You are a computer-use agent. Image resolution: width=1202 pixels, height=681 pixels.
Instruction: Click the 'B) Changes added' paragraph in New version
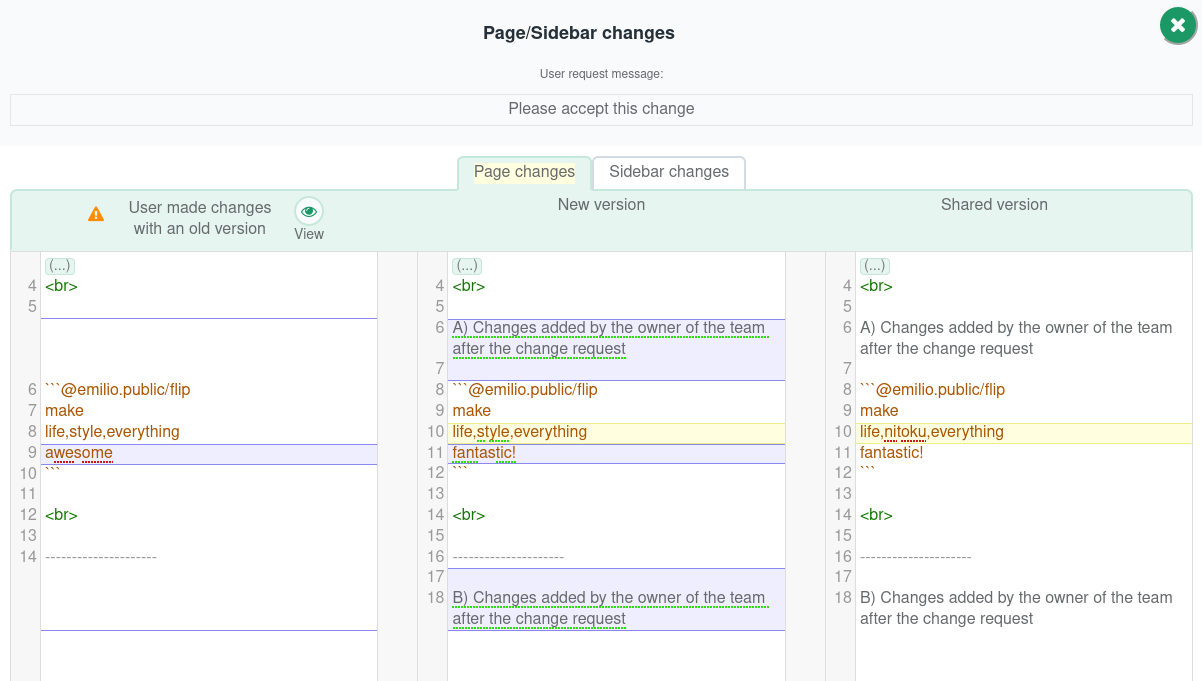point(609,608)
